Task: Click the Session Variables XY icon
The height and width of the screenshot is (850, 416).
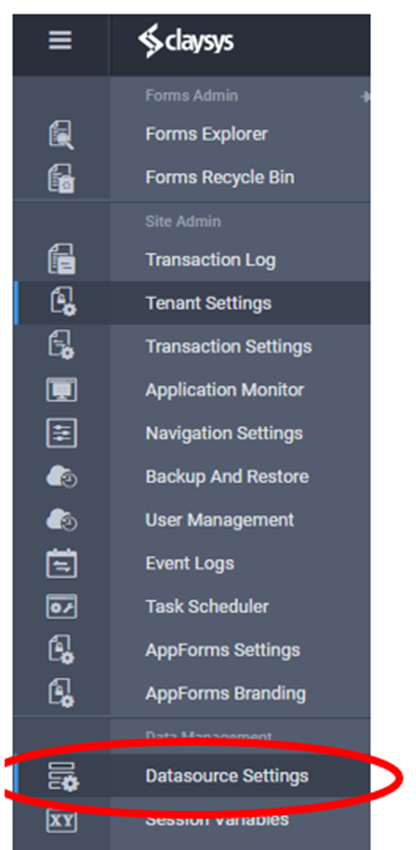Action: pos(61,820)
